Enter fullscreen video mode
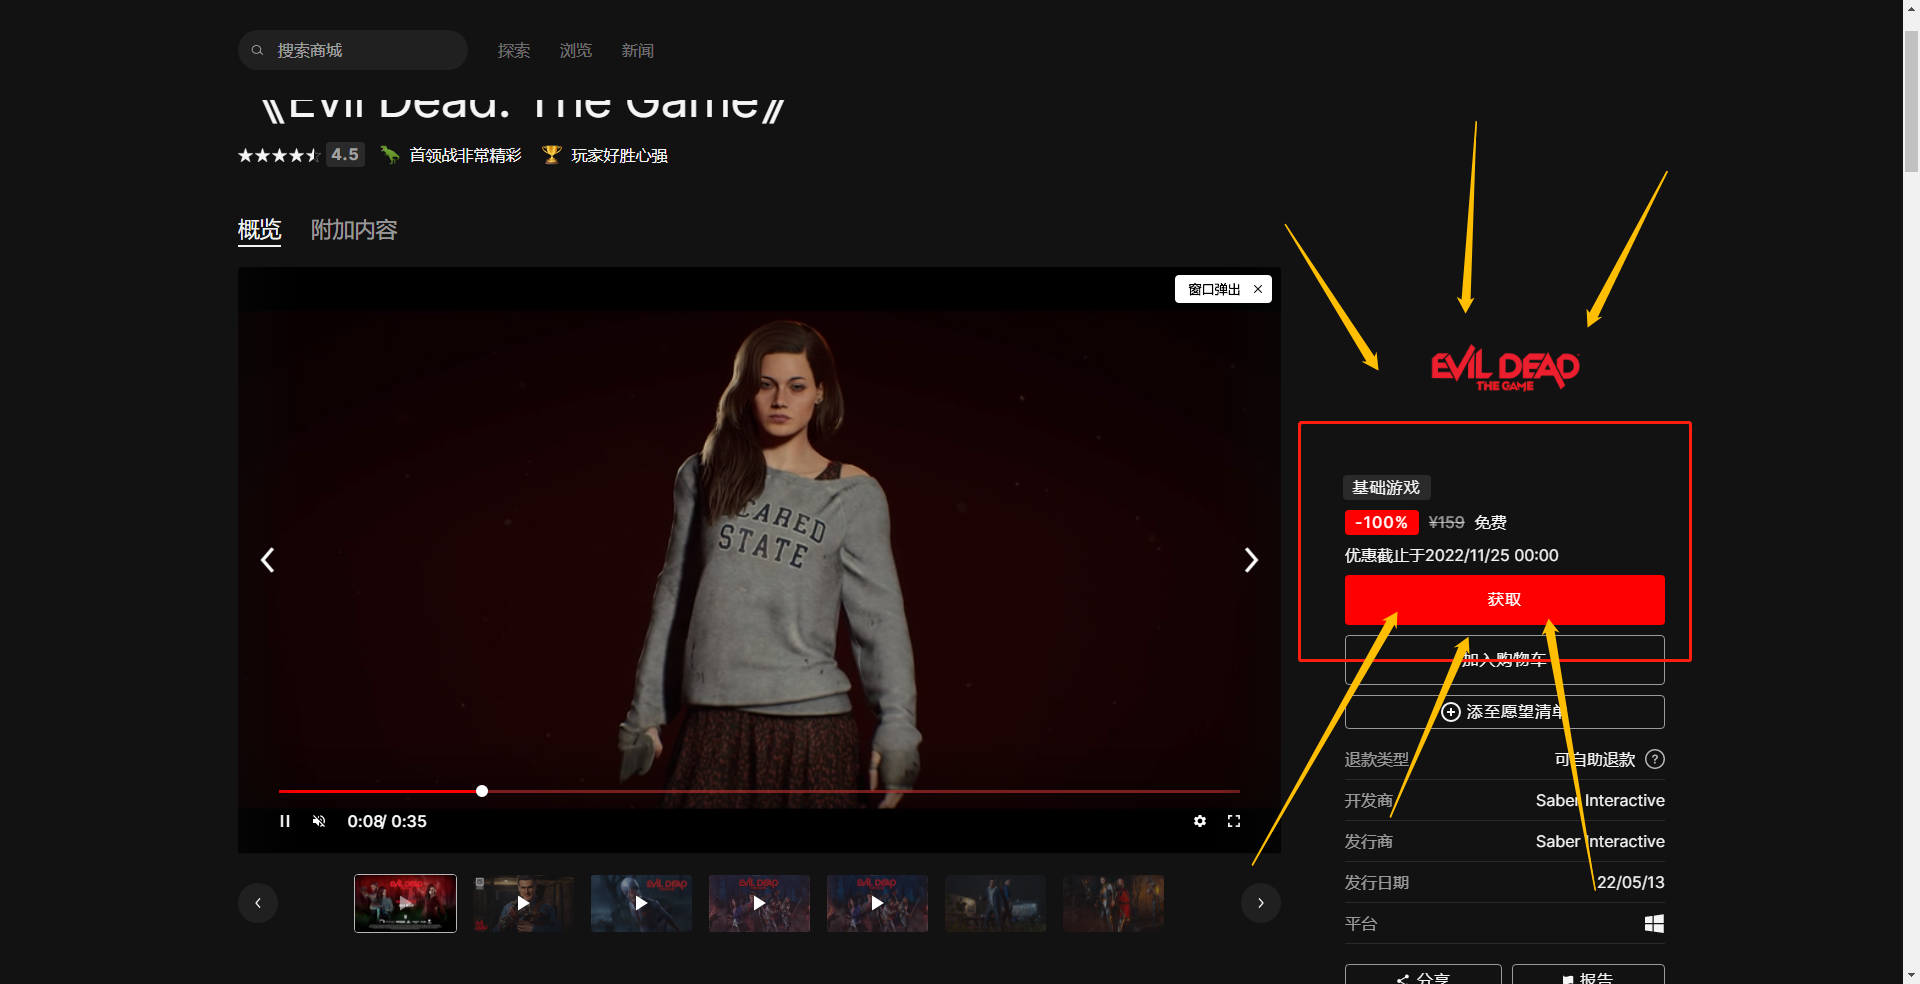1920x984 pixels. (1234, 821)
